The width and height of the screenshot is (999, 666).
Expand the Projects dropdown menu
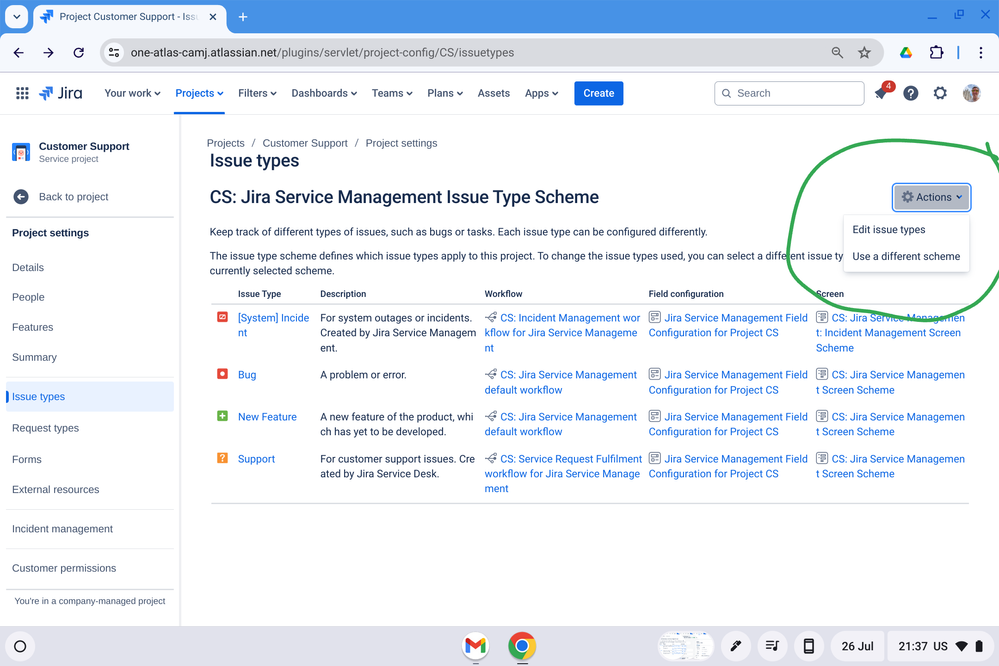pos(199,93)
